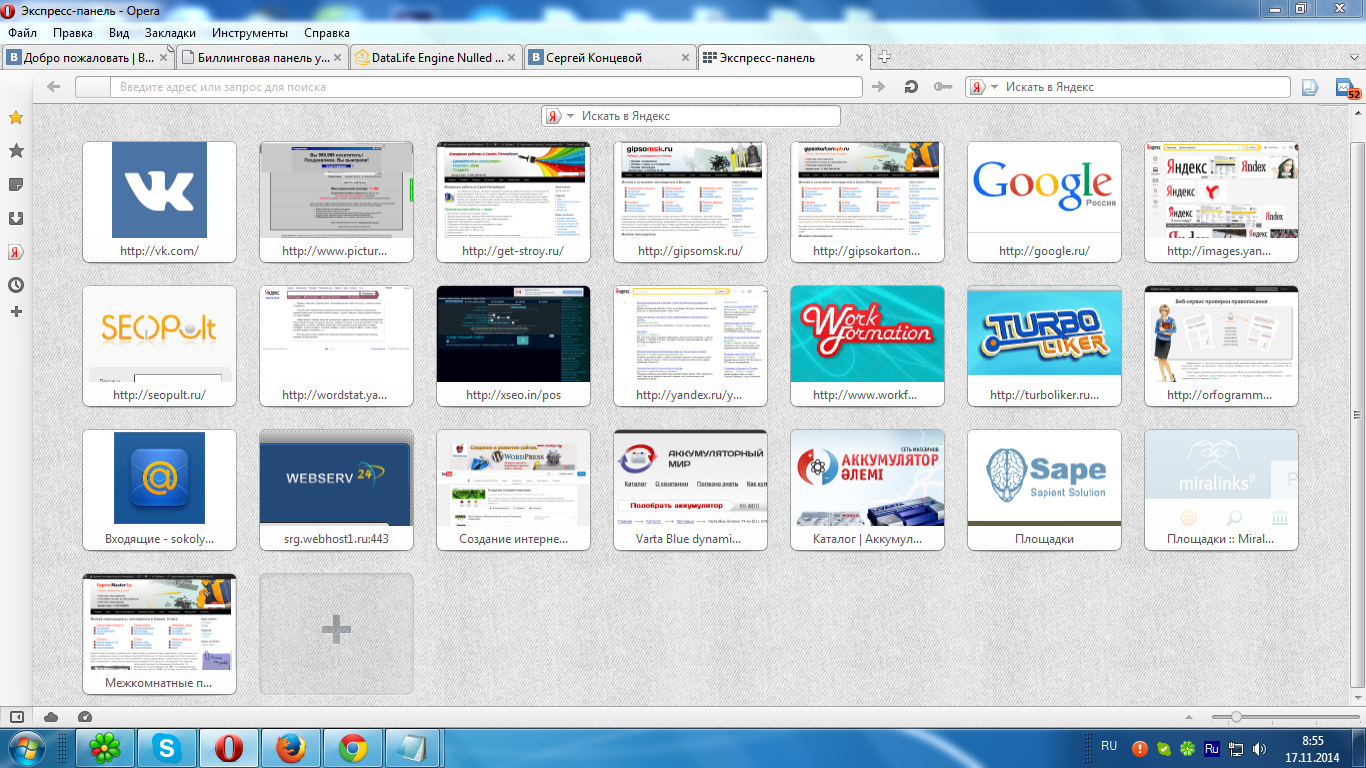Open the Turbo Liker speed dial tile
The height and width of the screenshot is (768, 1366).
[1044, 345]
